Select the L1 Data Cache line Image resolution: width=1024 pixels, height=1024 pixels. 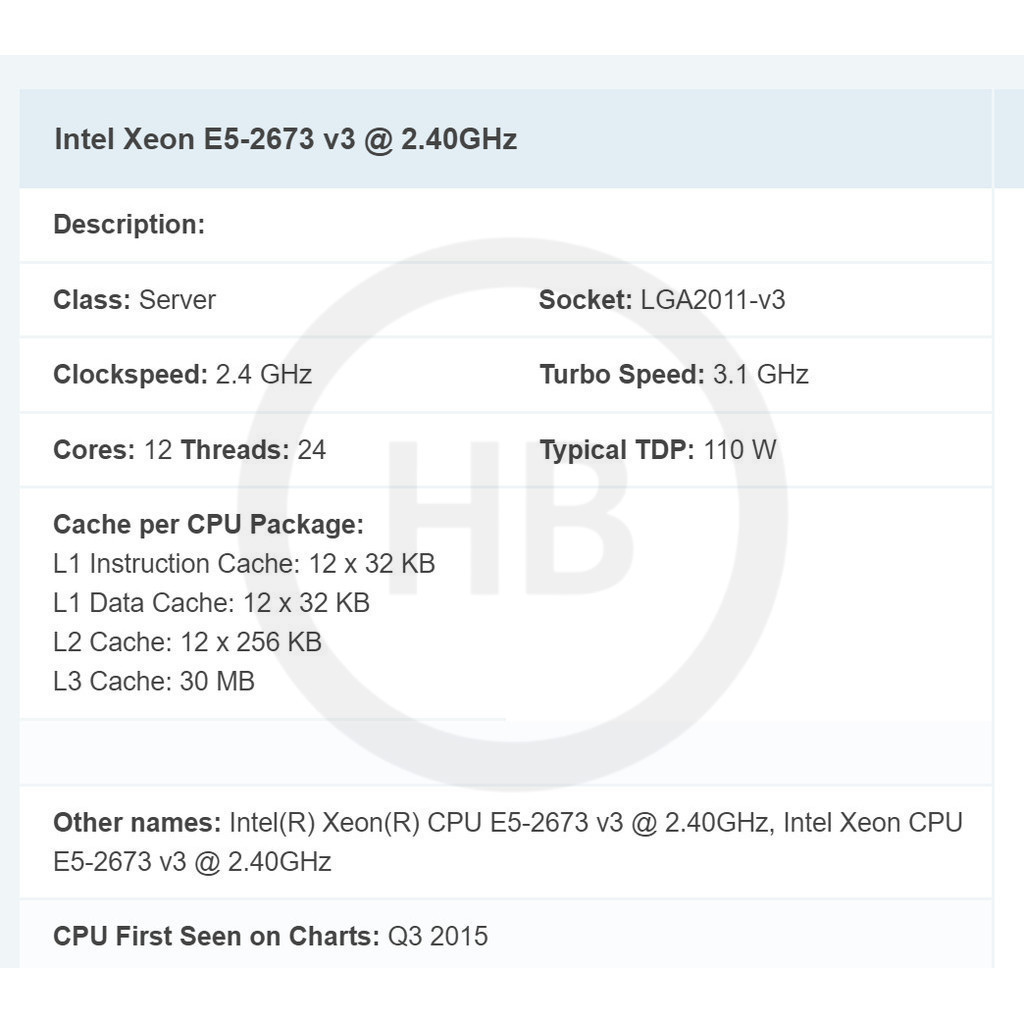pyautogui.click(x=211, y=603)
